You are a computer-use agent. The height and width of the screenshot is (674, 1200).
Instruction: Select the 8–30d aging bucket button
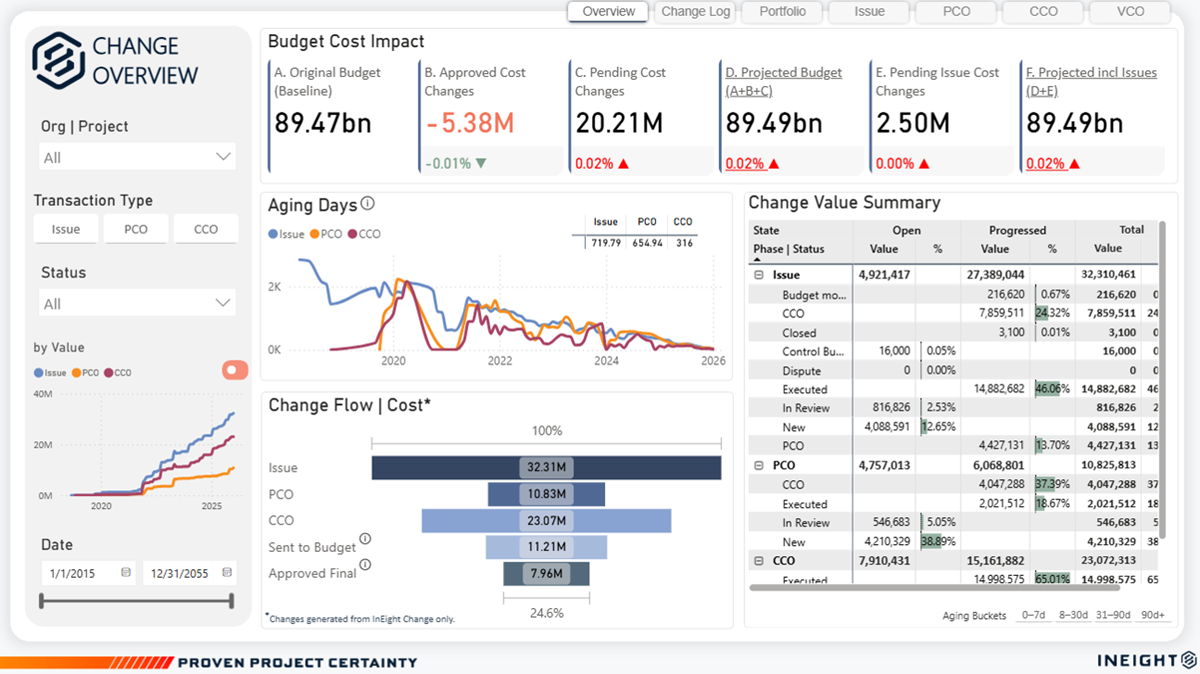pos(1073,615)
